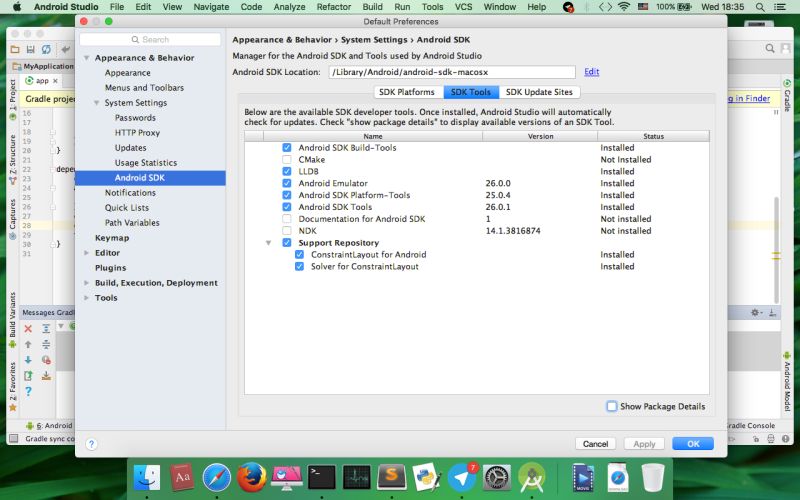Open System Preferences from the dock
Screen dimensions: 800x500
(497, 478)
